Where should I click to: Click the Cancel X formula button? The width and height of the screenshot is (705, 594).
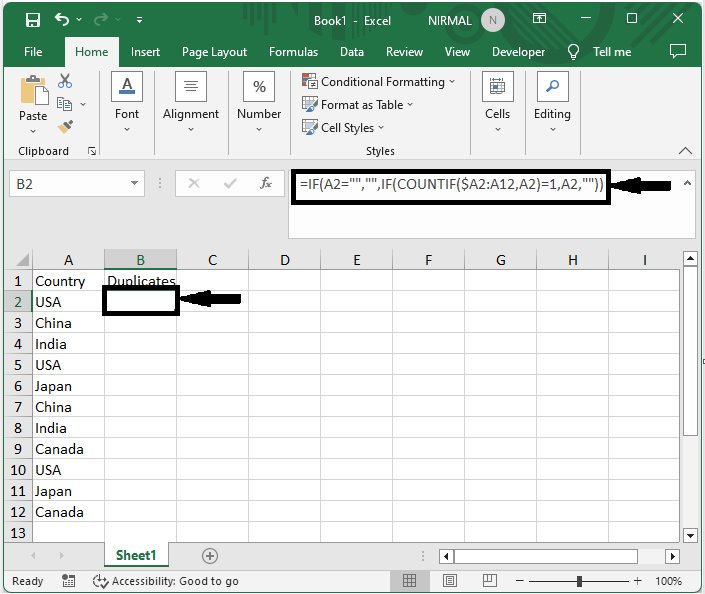194,183
